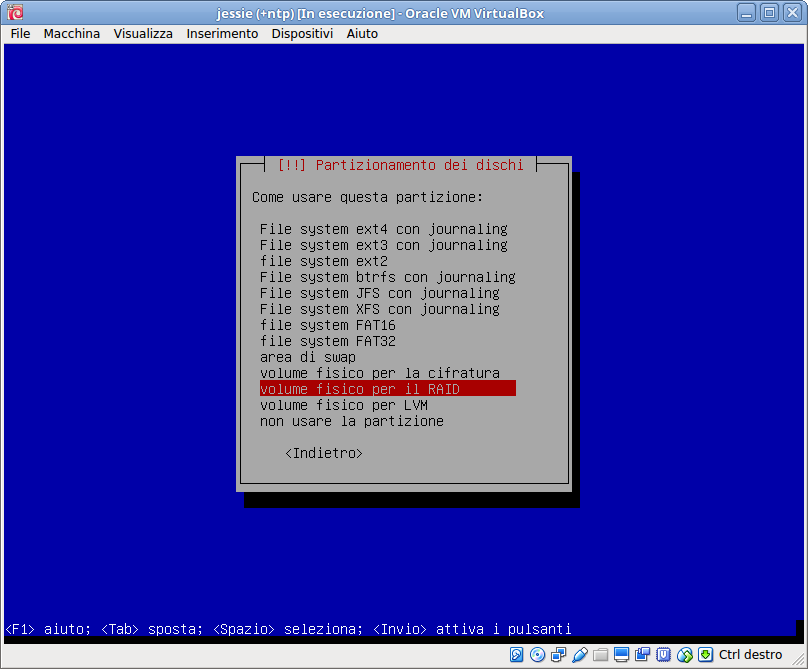Click the mouse integration status icon
Image resolution: width=808 pixels, height=669 pixels.
685,655
